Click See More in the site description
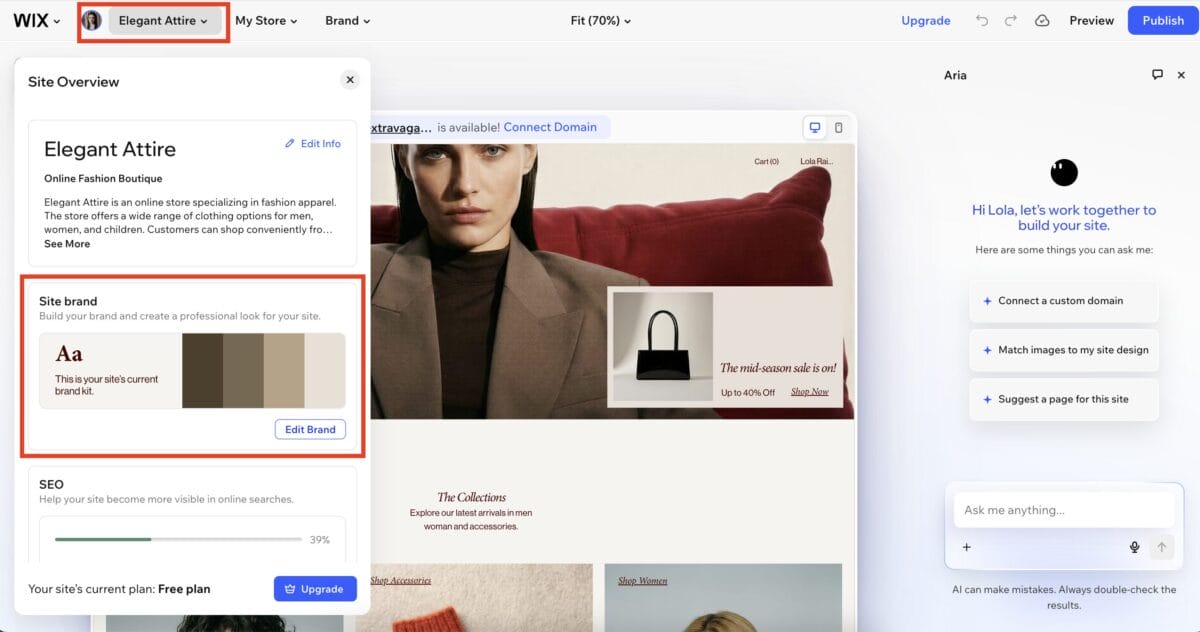The width and height of the screenshot is (1200, 632). pos(66,243)
